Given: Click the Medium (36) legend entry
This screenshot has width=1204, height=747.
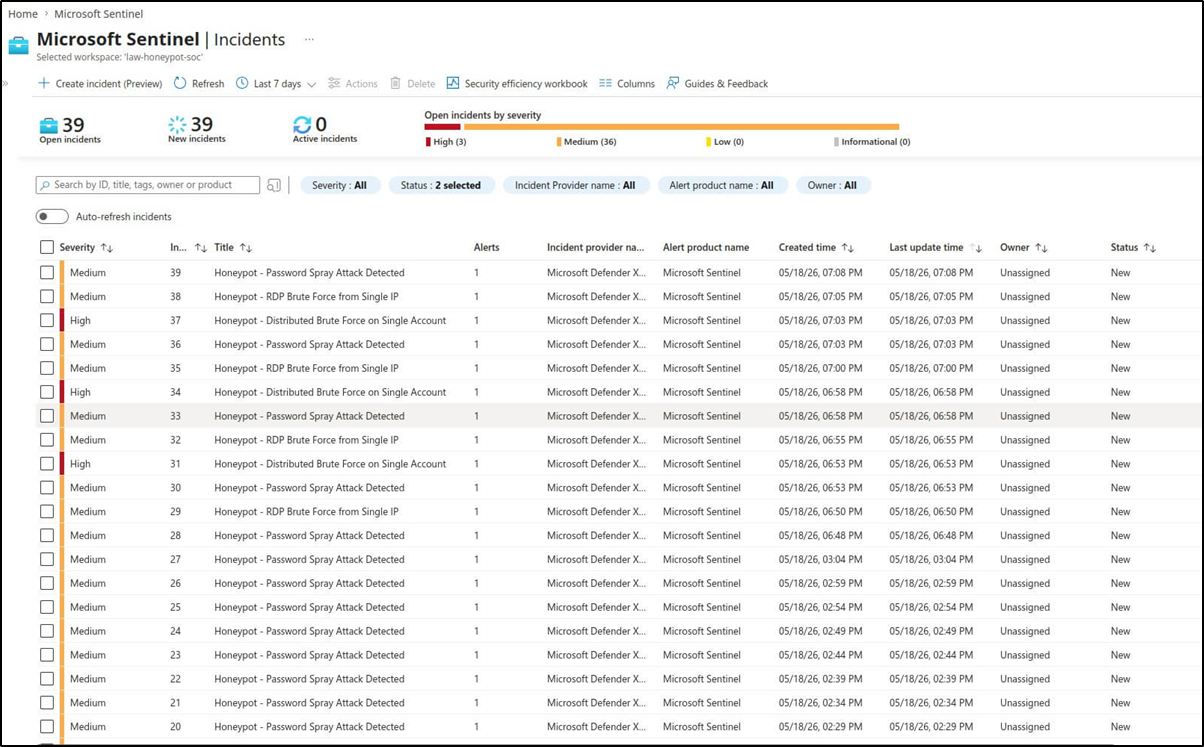Looking at the screenshot, I should click(x=587, y=142).
